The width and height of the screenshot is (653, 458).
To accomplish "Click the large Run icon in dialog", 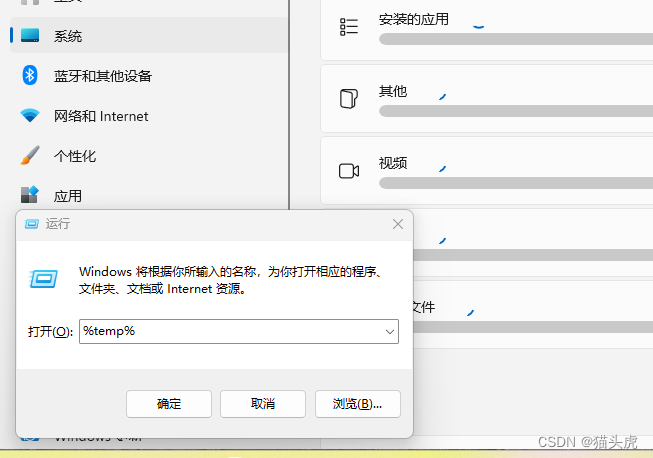I will [x=44, y=279].
